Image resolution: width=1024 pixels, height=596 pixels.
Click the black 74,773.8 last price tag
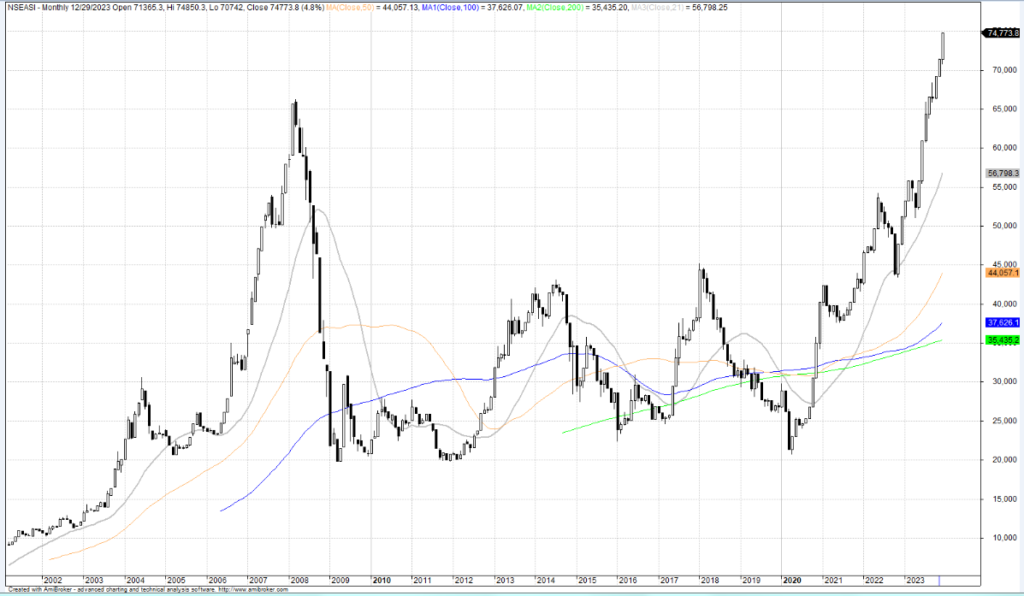(1001, 33)
